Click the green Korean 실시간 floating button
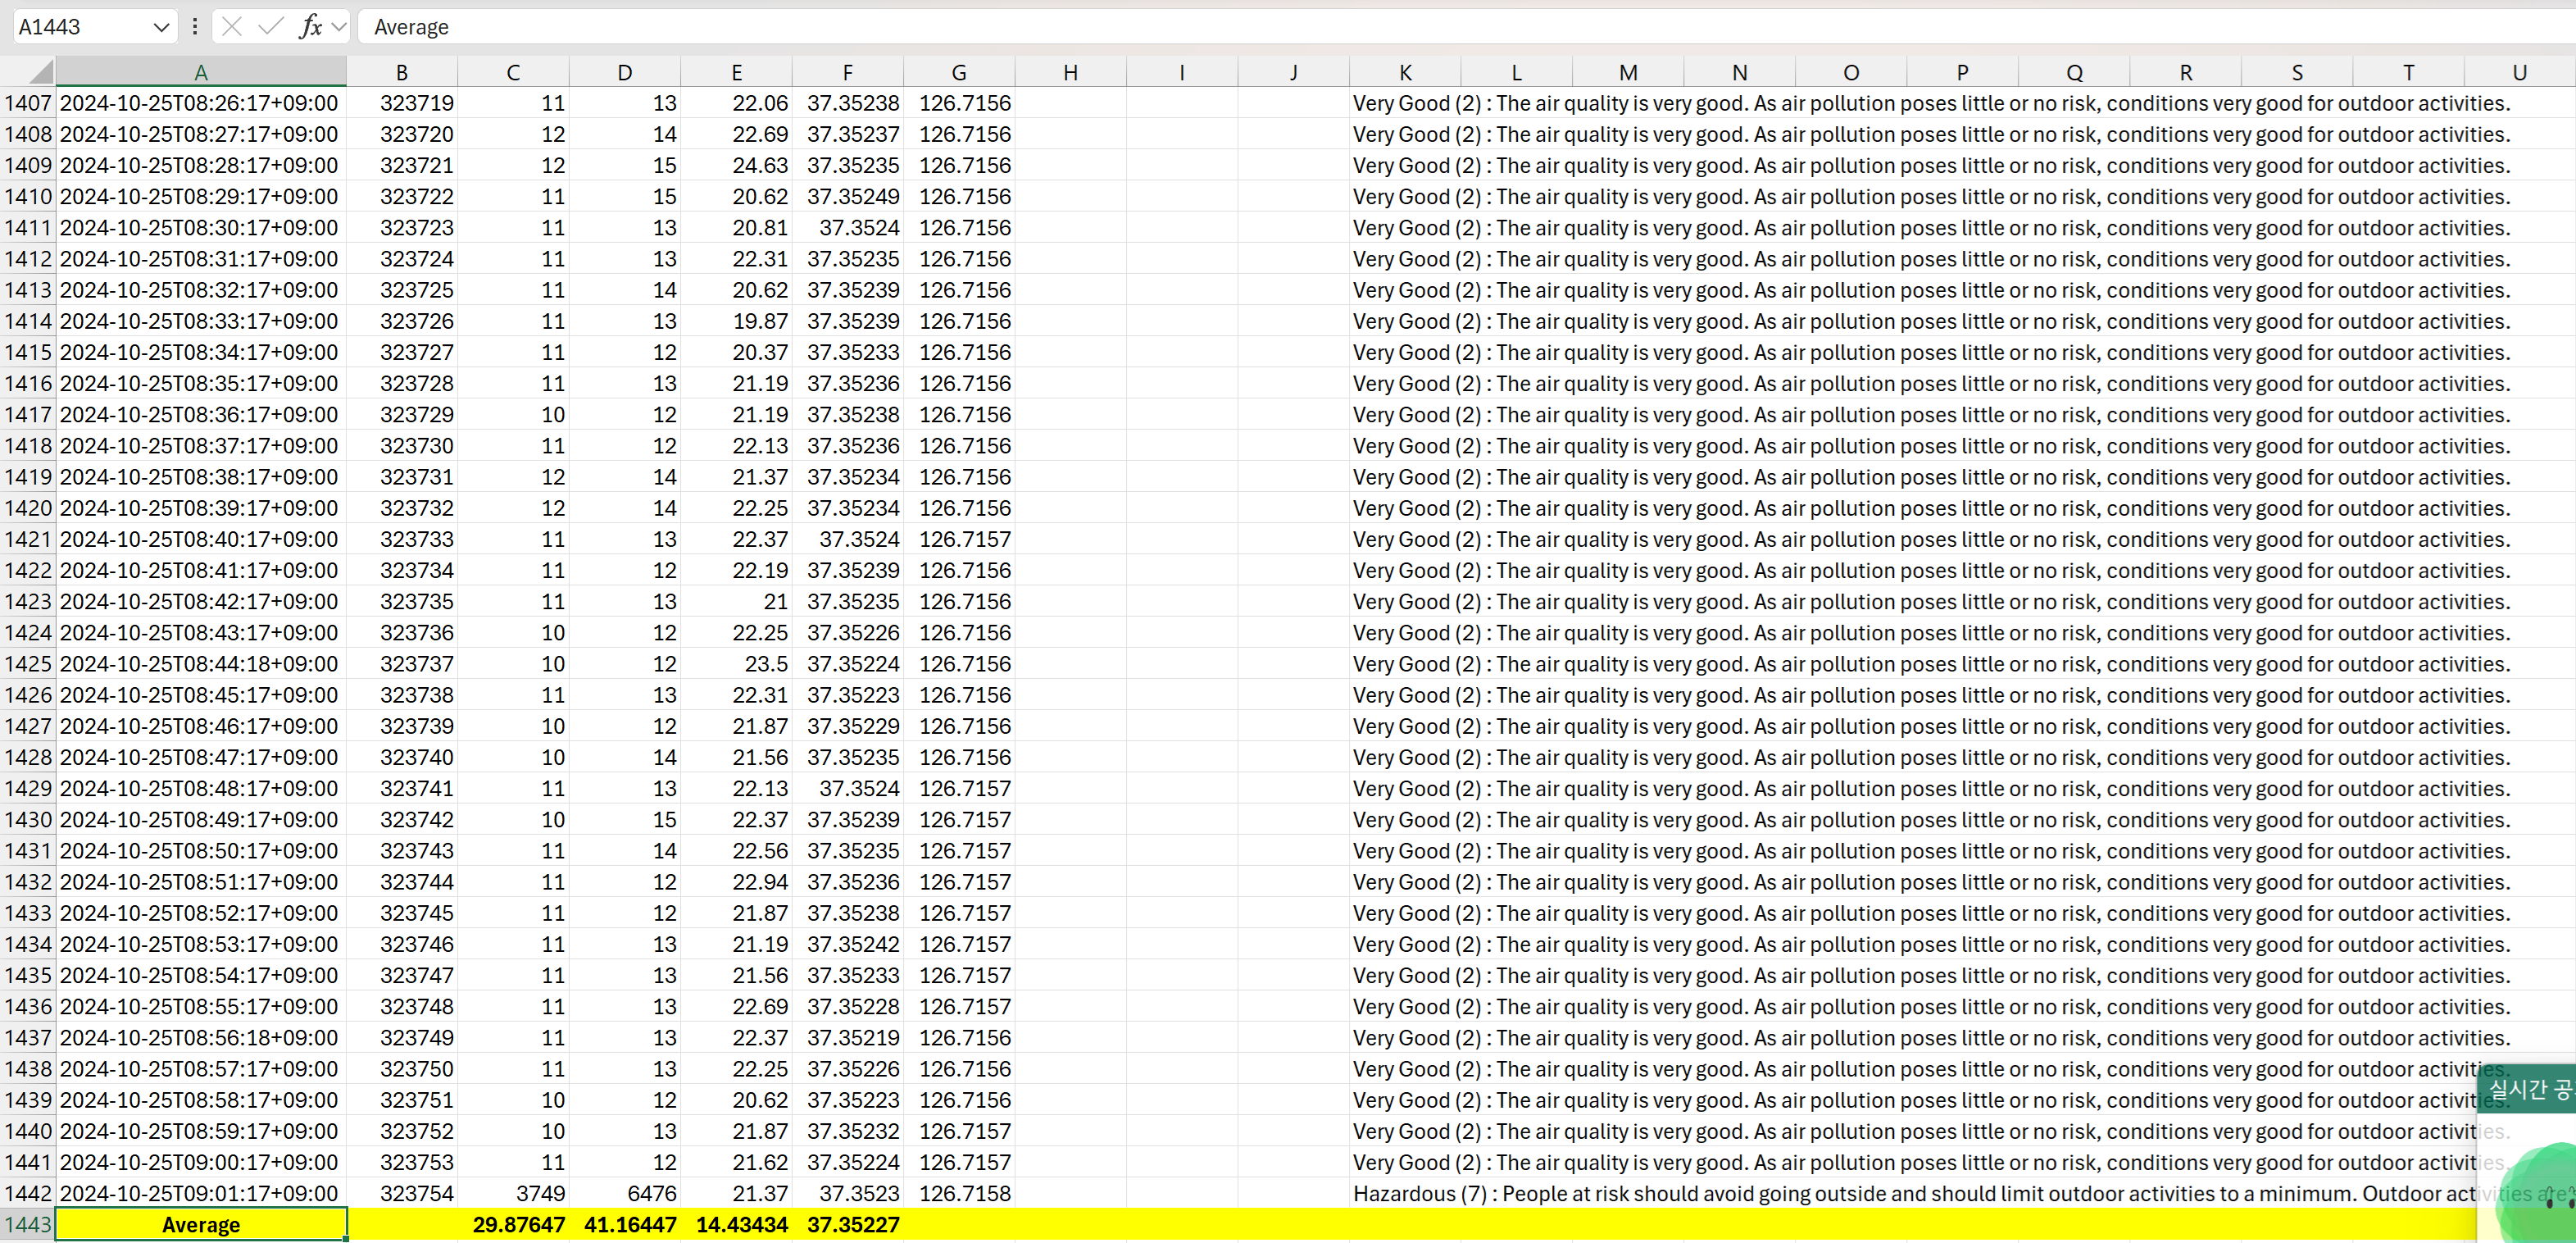This screenshot has width=2576, height=1243. pyautogui.click(x=2528, y=1089)
